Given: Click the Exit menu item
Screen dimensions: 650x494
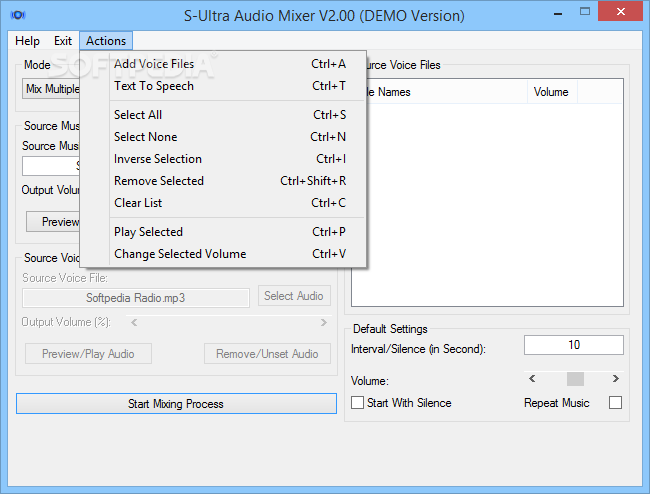Looking at the screenshot, I should pyautogui.click(x=63, y=41).
